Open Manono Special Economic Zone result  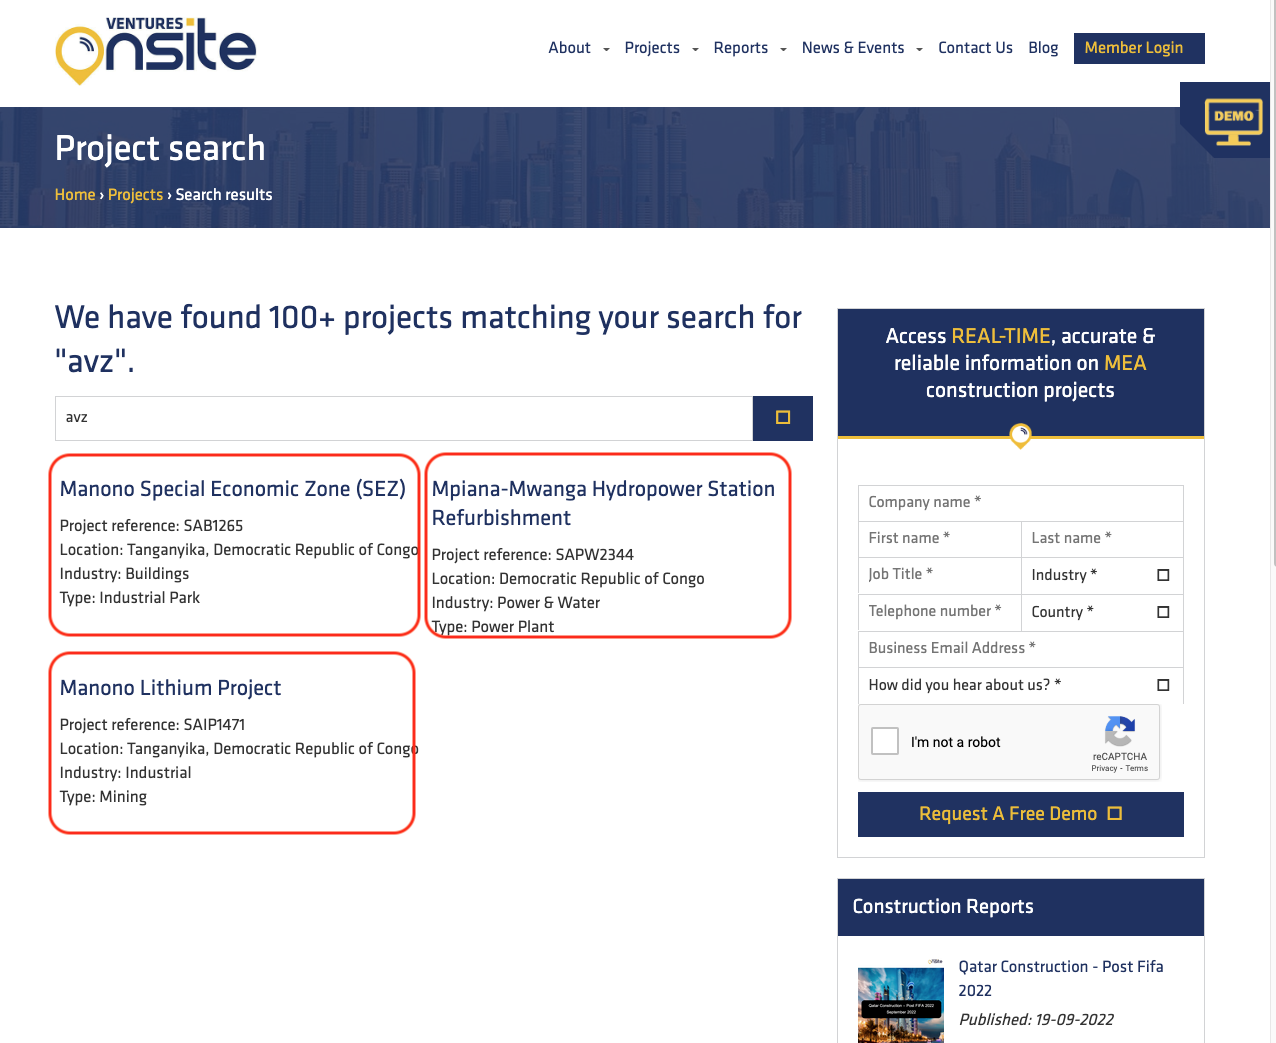[x=232, y=489]
